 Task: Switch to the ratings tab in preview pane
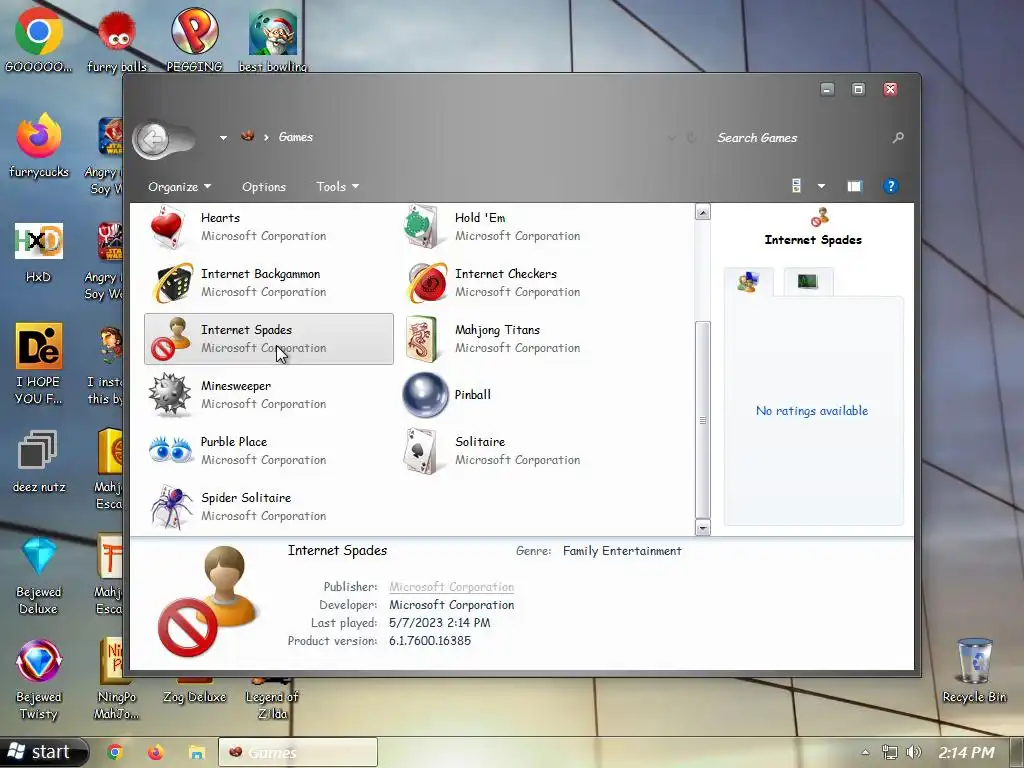pyautogui.click(x=748, y=282)
